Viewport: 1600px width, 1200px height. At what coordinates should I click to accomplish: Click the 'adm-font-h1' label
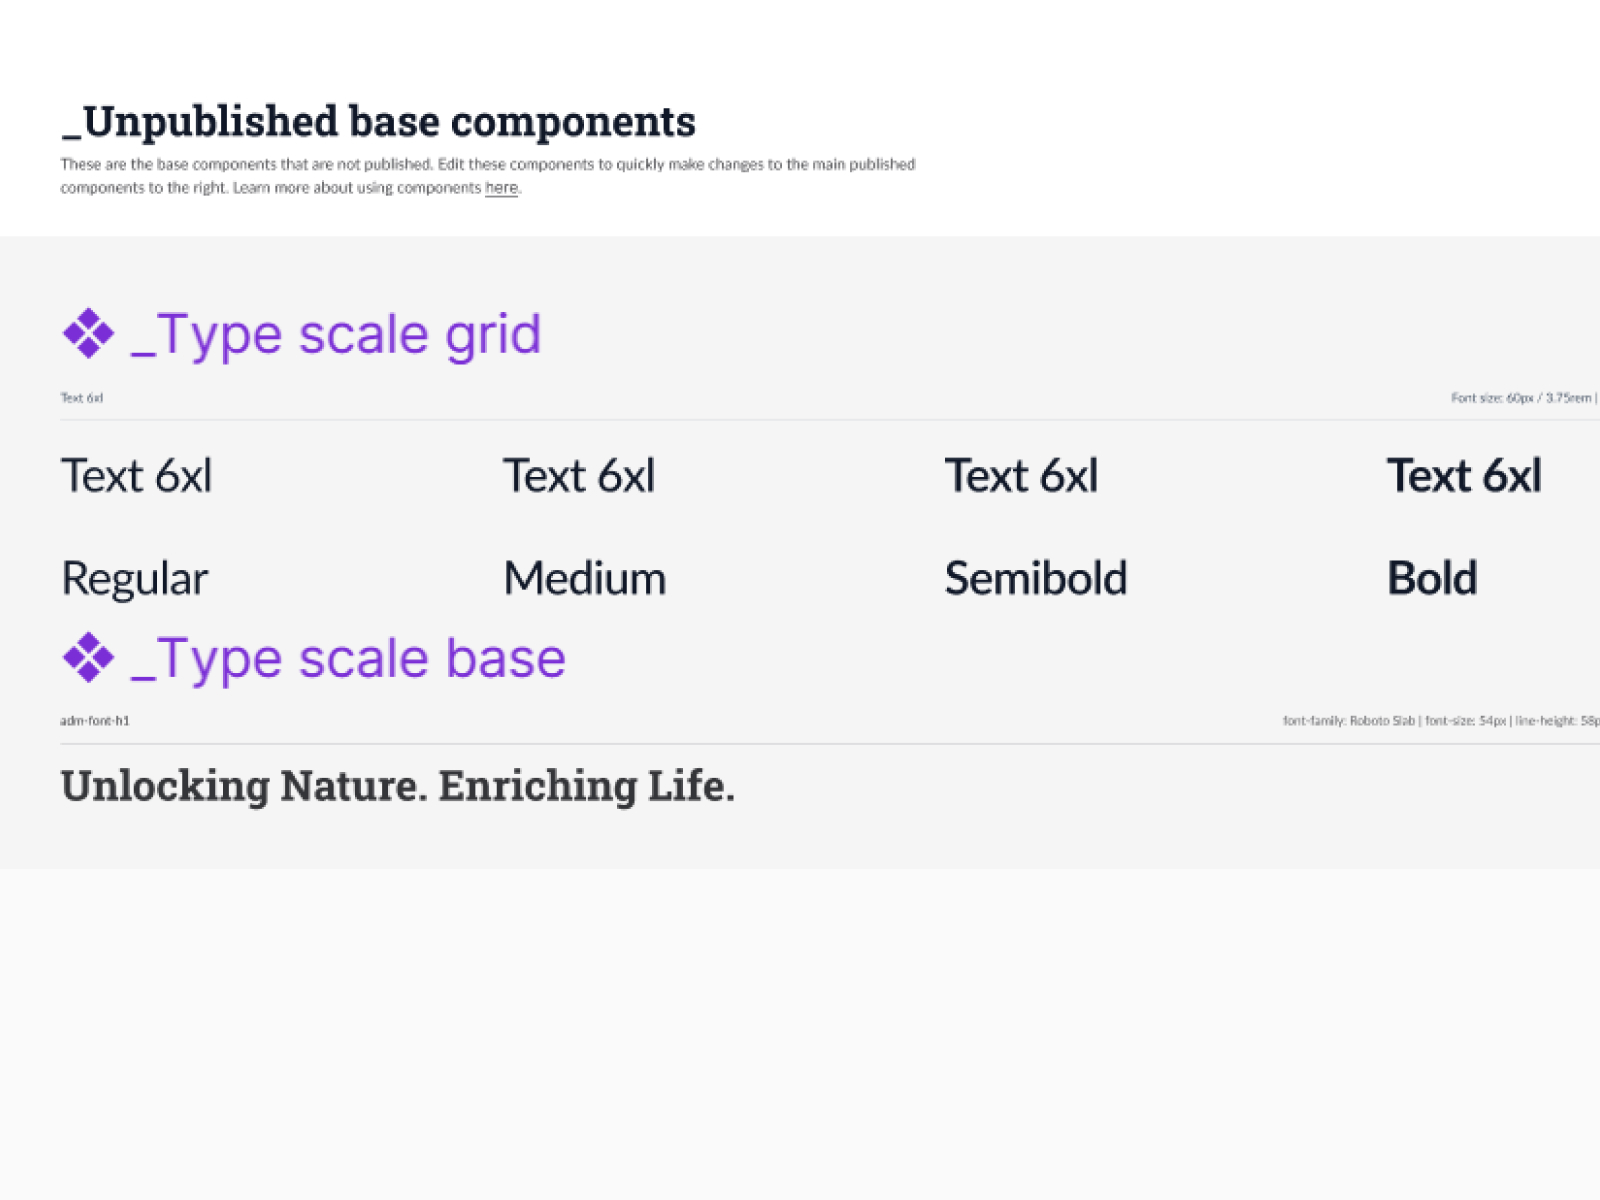95,721
